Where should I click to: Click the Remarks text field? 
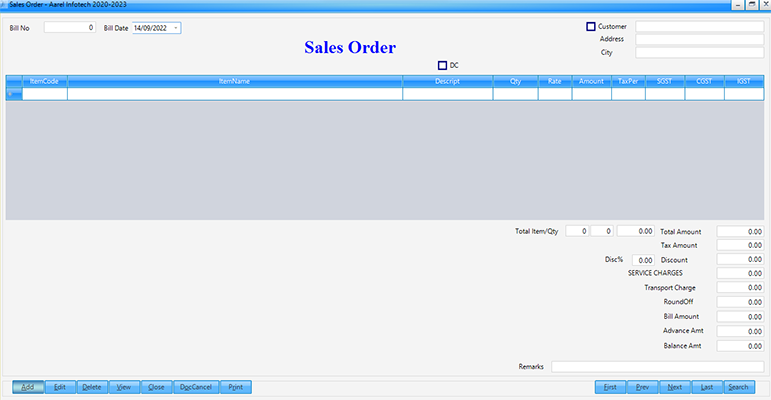656,366
